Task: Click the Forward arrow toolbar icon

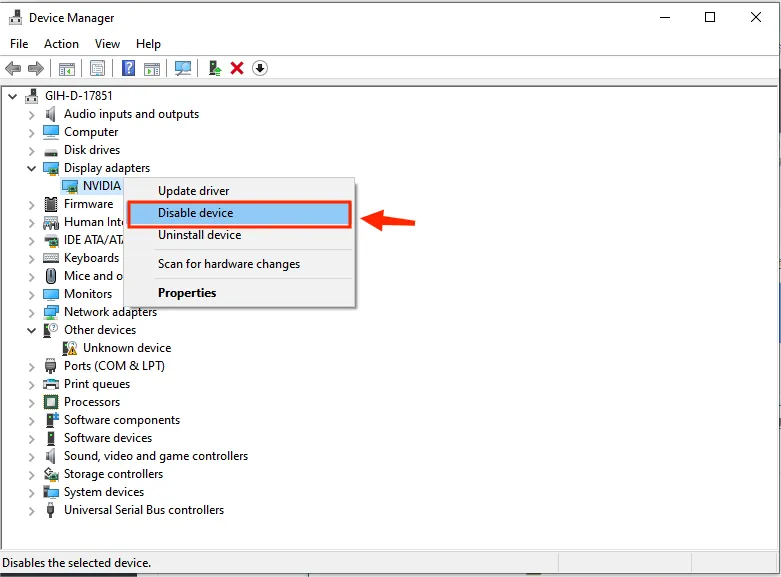Action: (35, 68)
